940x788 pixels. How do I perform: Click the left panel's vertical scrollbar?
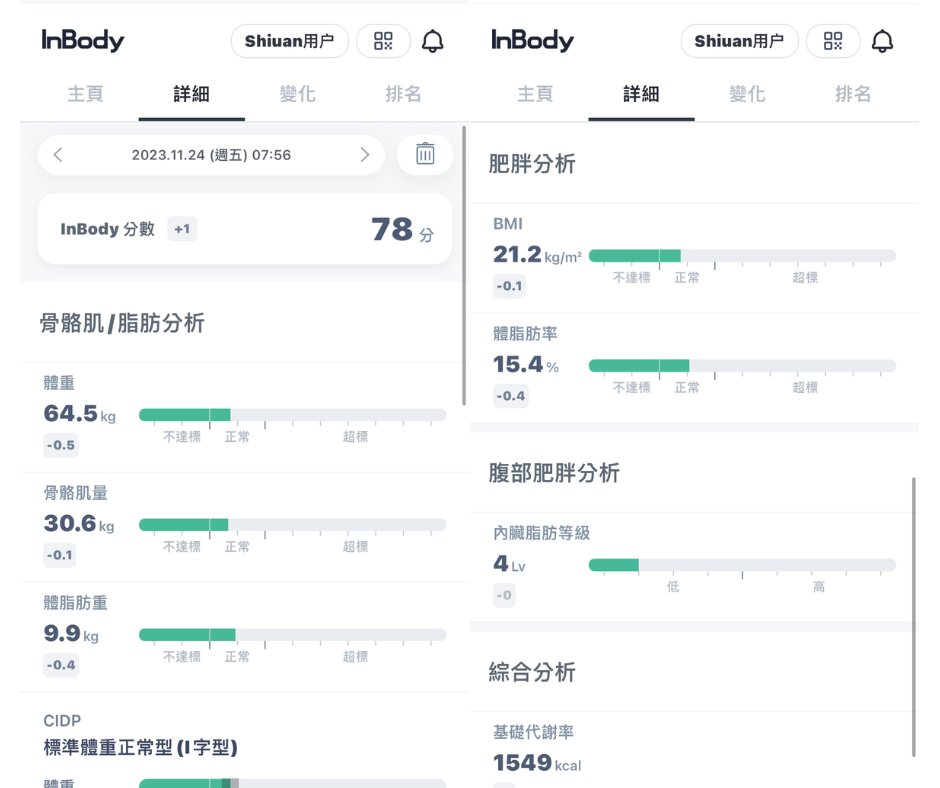coord(464,265)
